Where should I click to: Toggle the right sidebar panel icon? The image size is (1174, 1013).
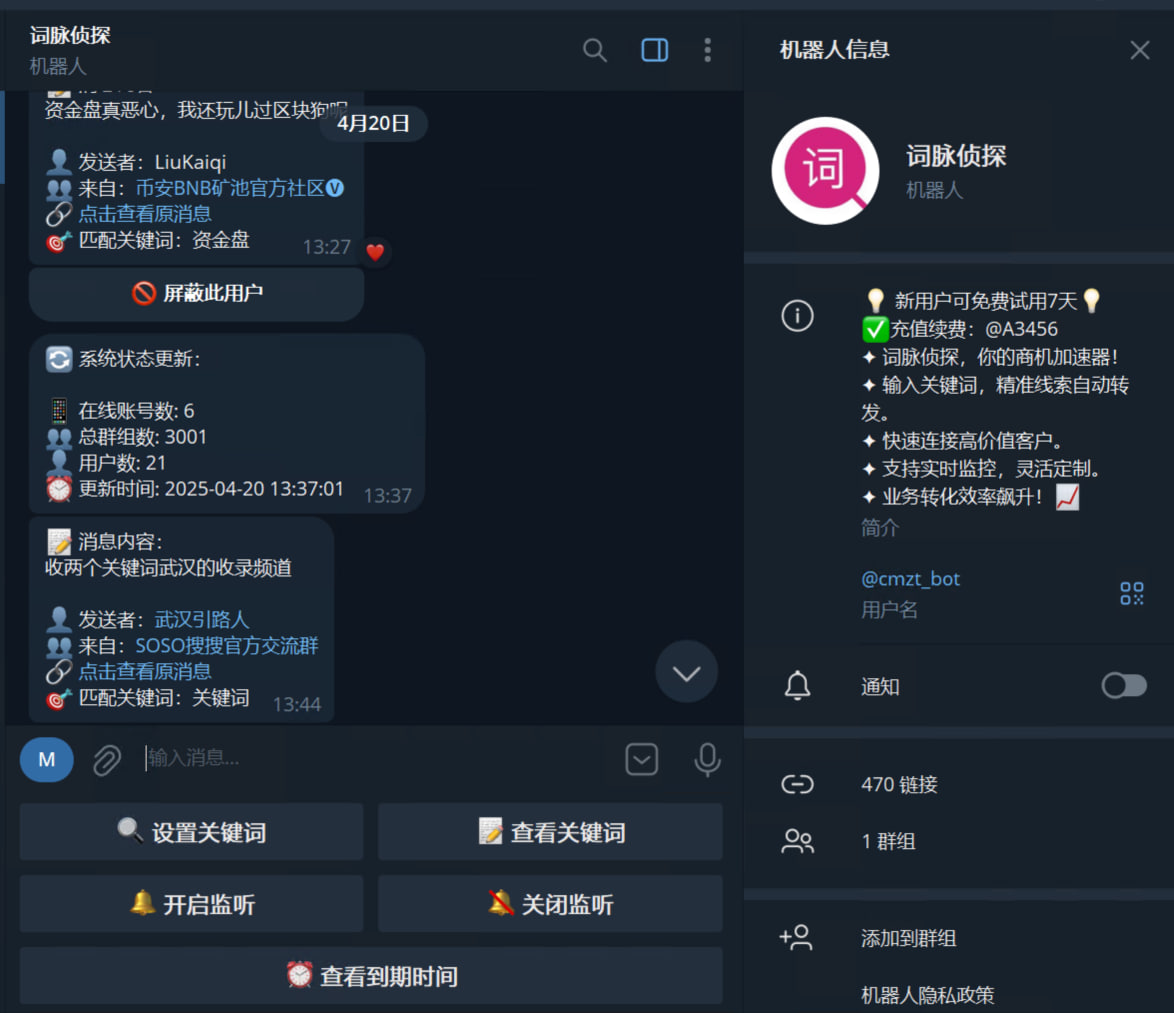pos(654,50)
